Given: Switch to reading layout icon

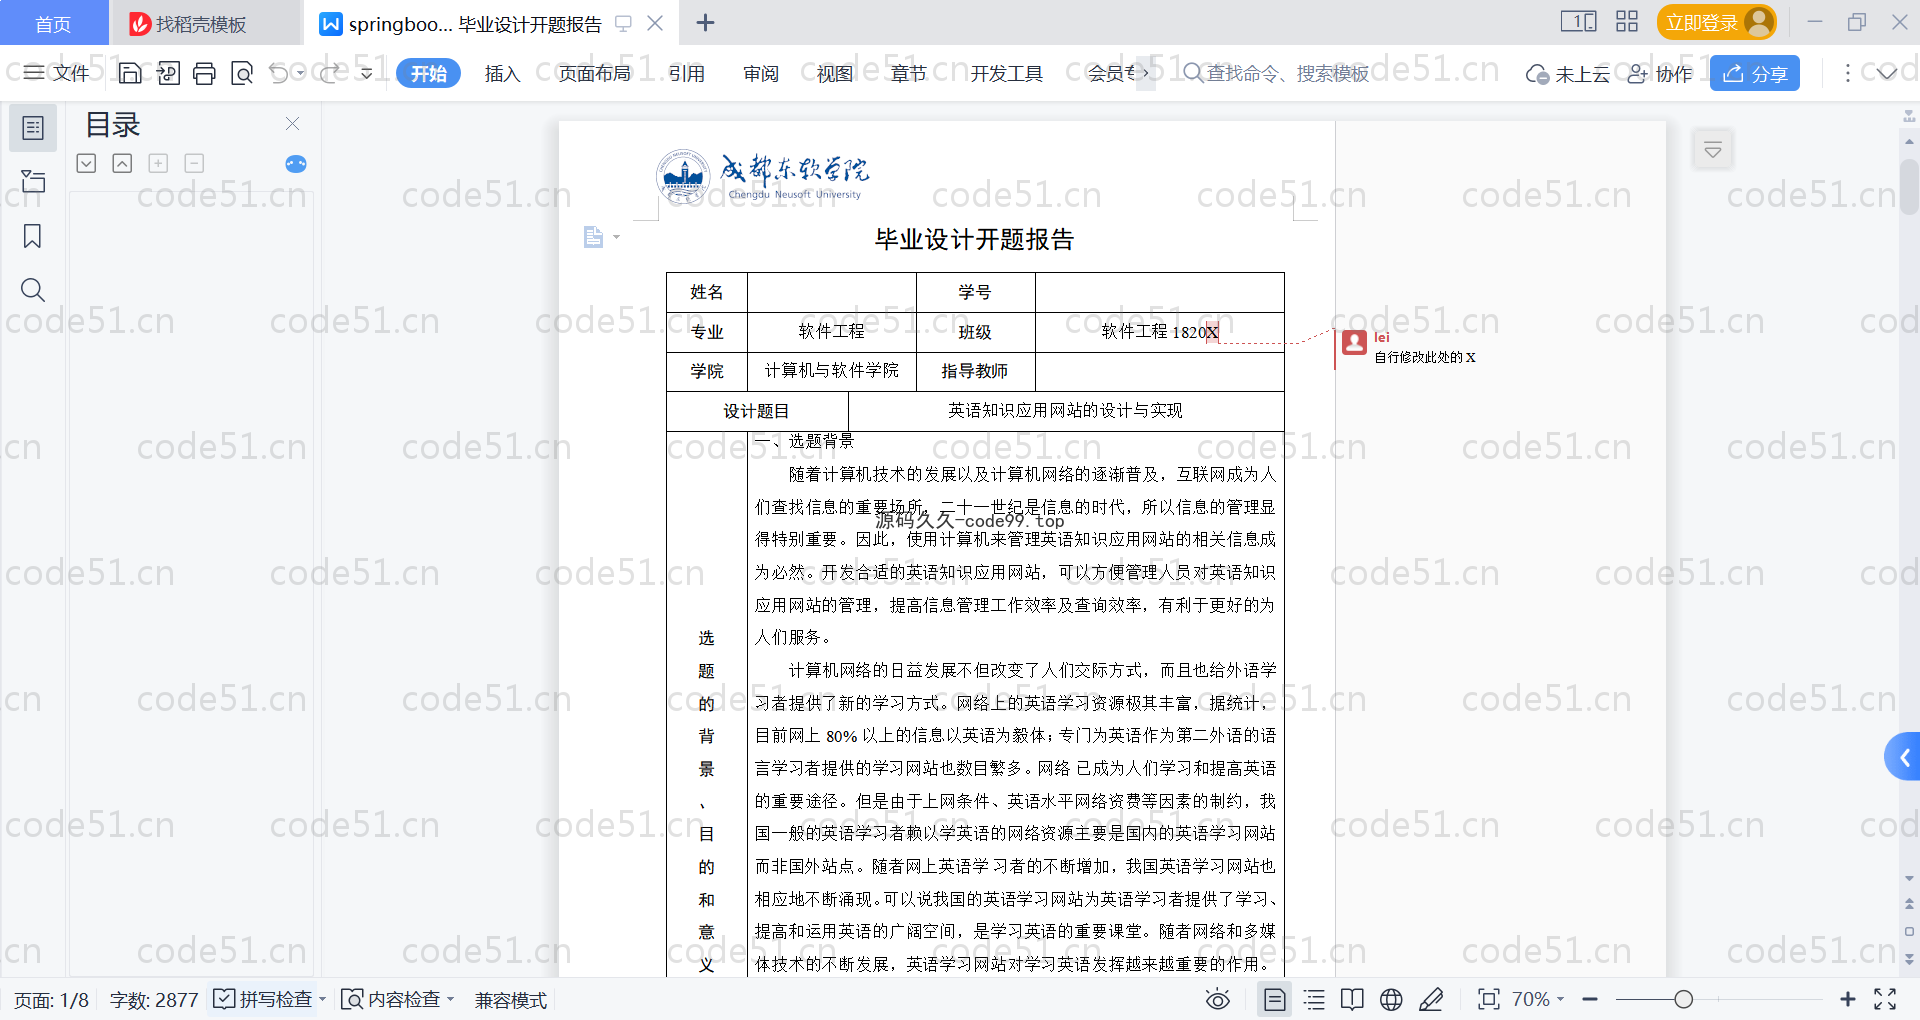Looking at the screenshot, I should pos(1352,999).
